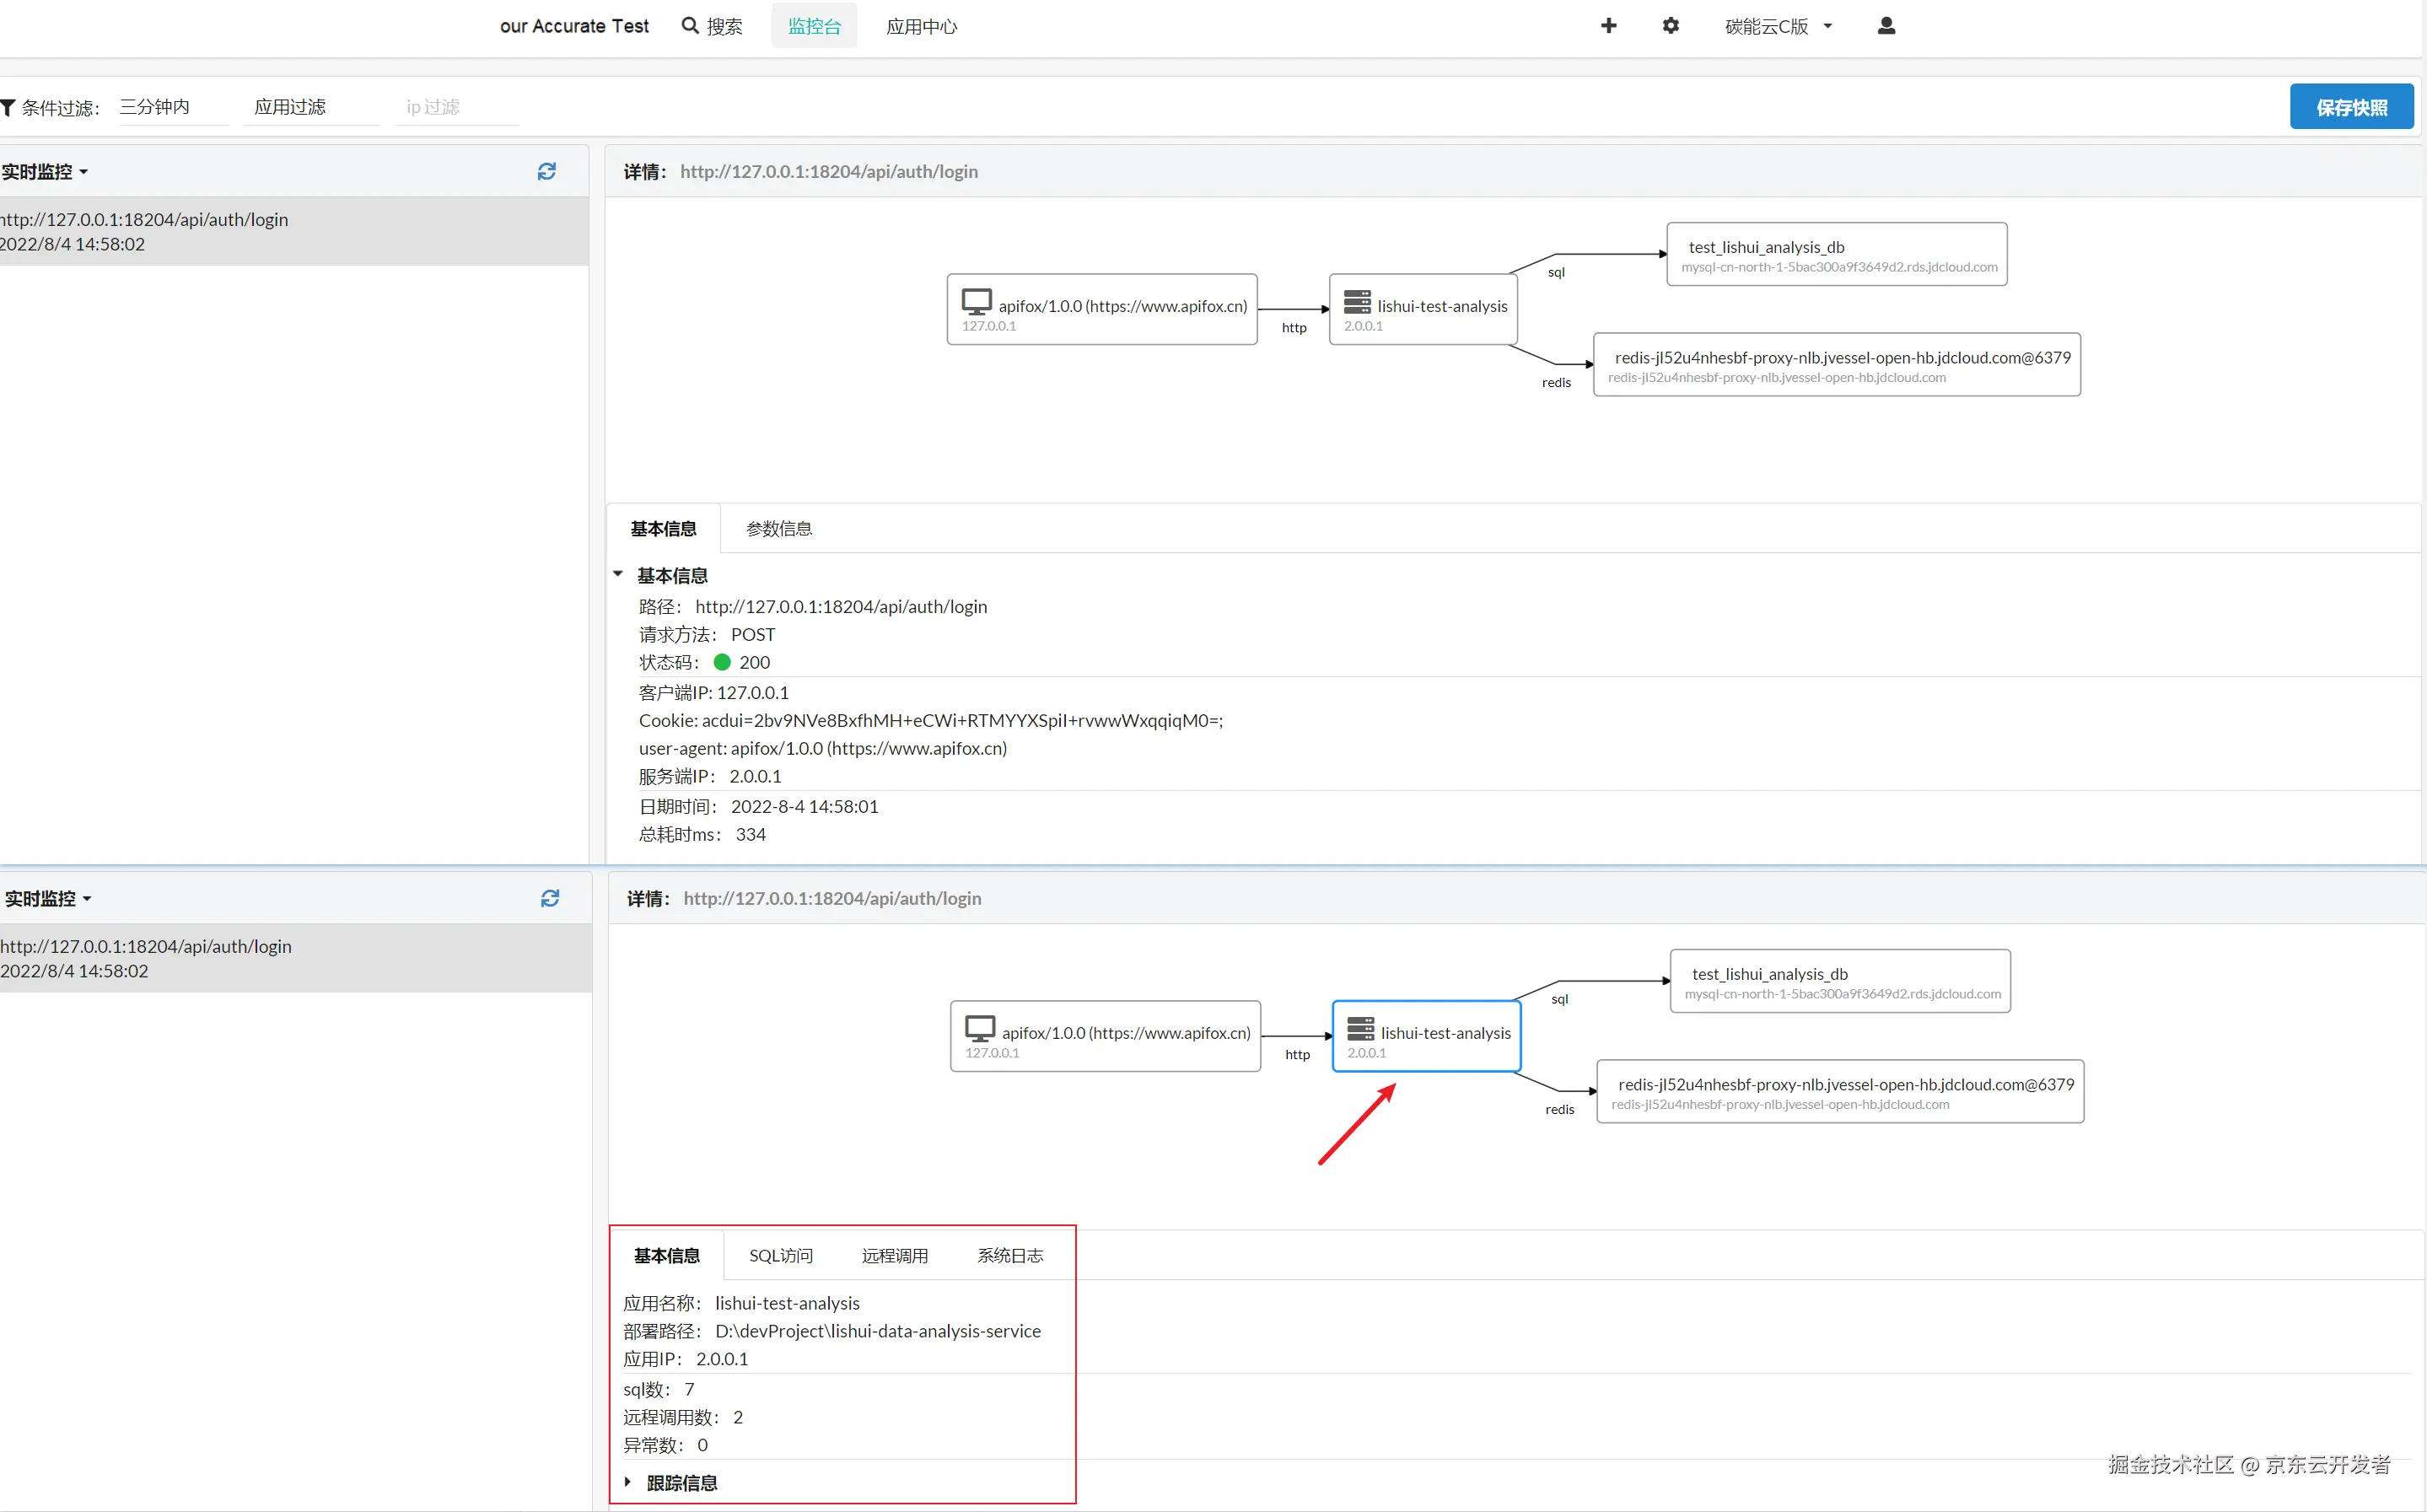Open the 系统日志 tab
2427x1512 pixels.
click(1010, 1256)
